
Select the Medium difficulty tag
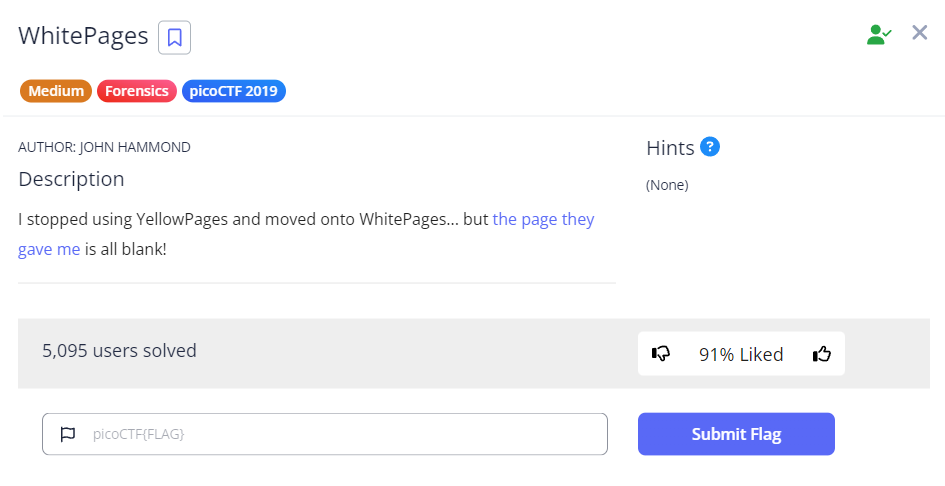coord(56,91)
